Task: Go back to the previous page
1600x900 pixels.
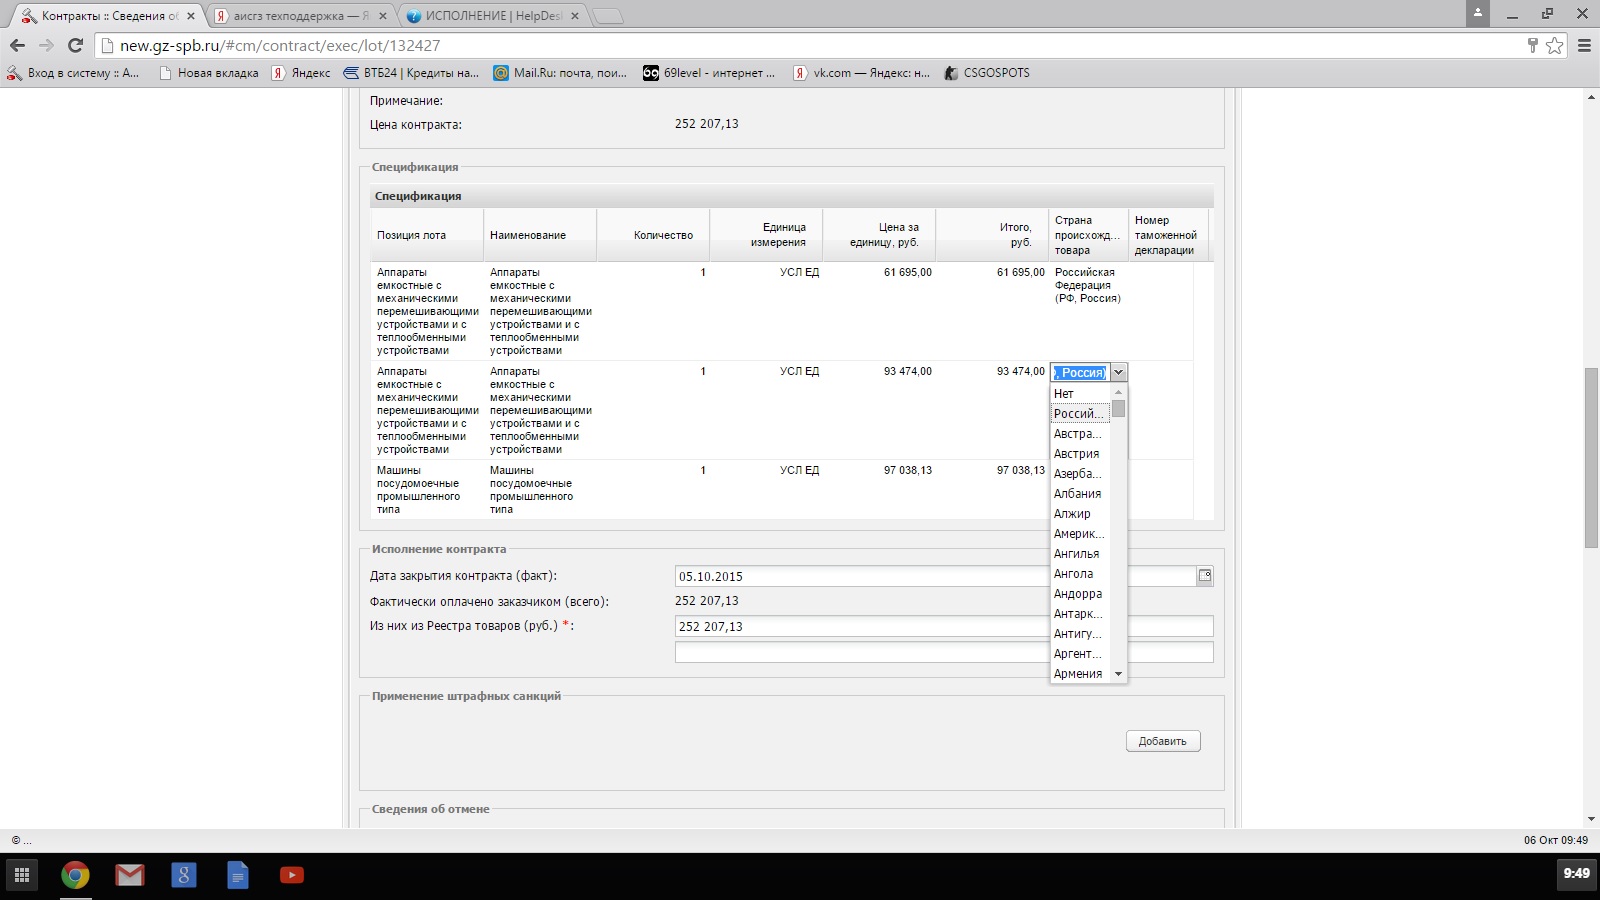Action: click(x=17, y=45)
